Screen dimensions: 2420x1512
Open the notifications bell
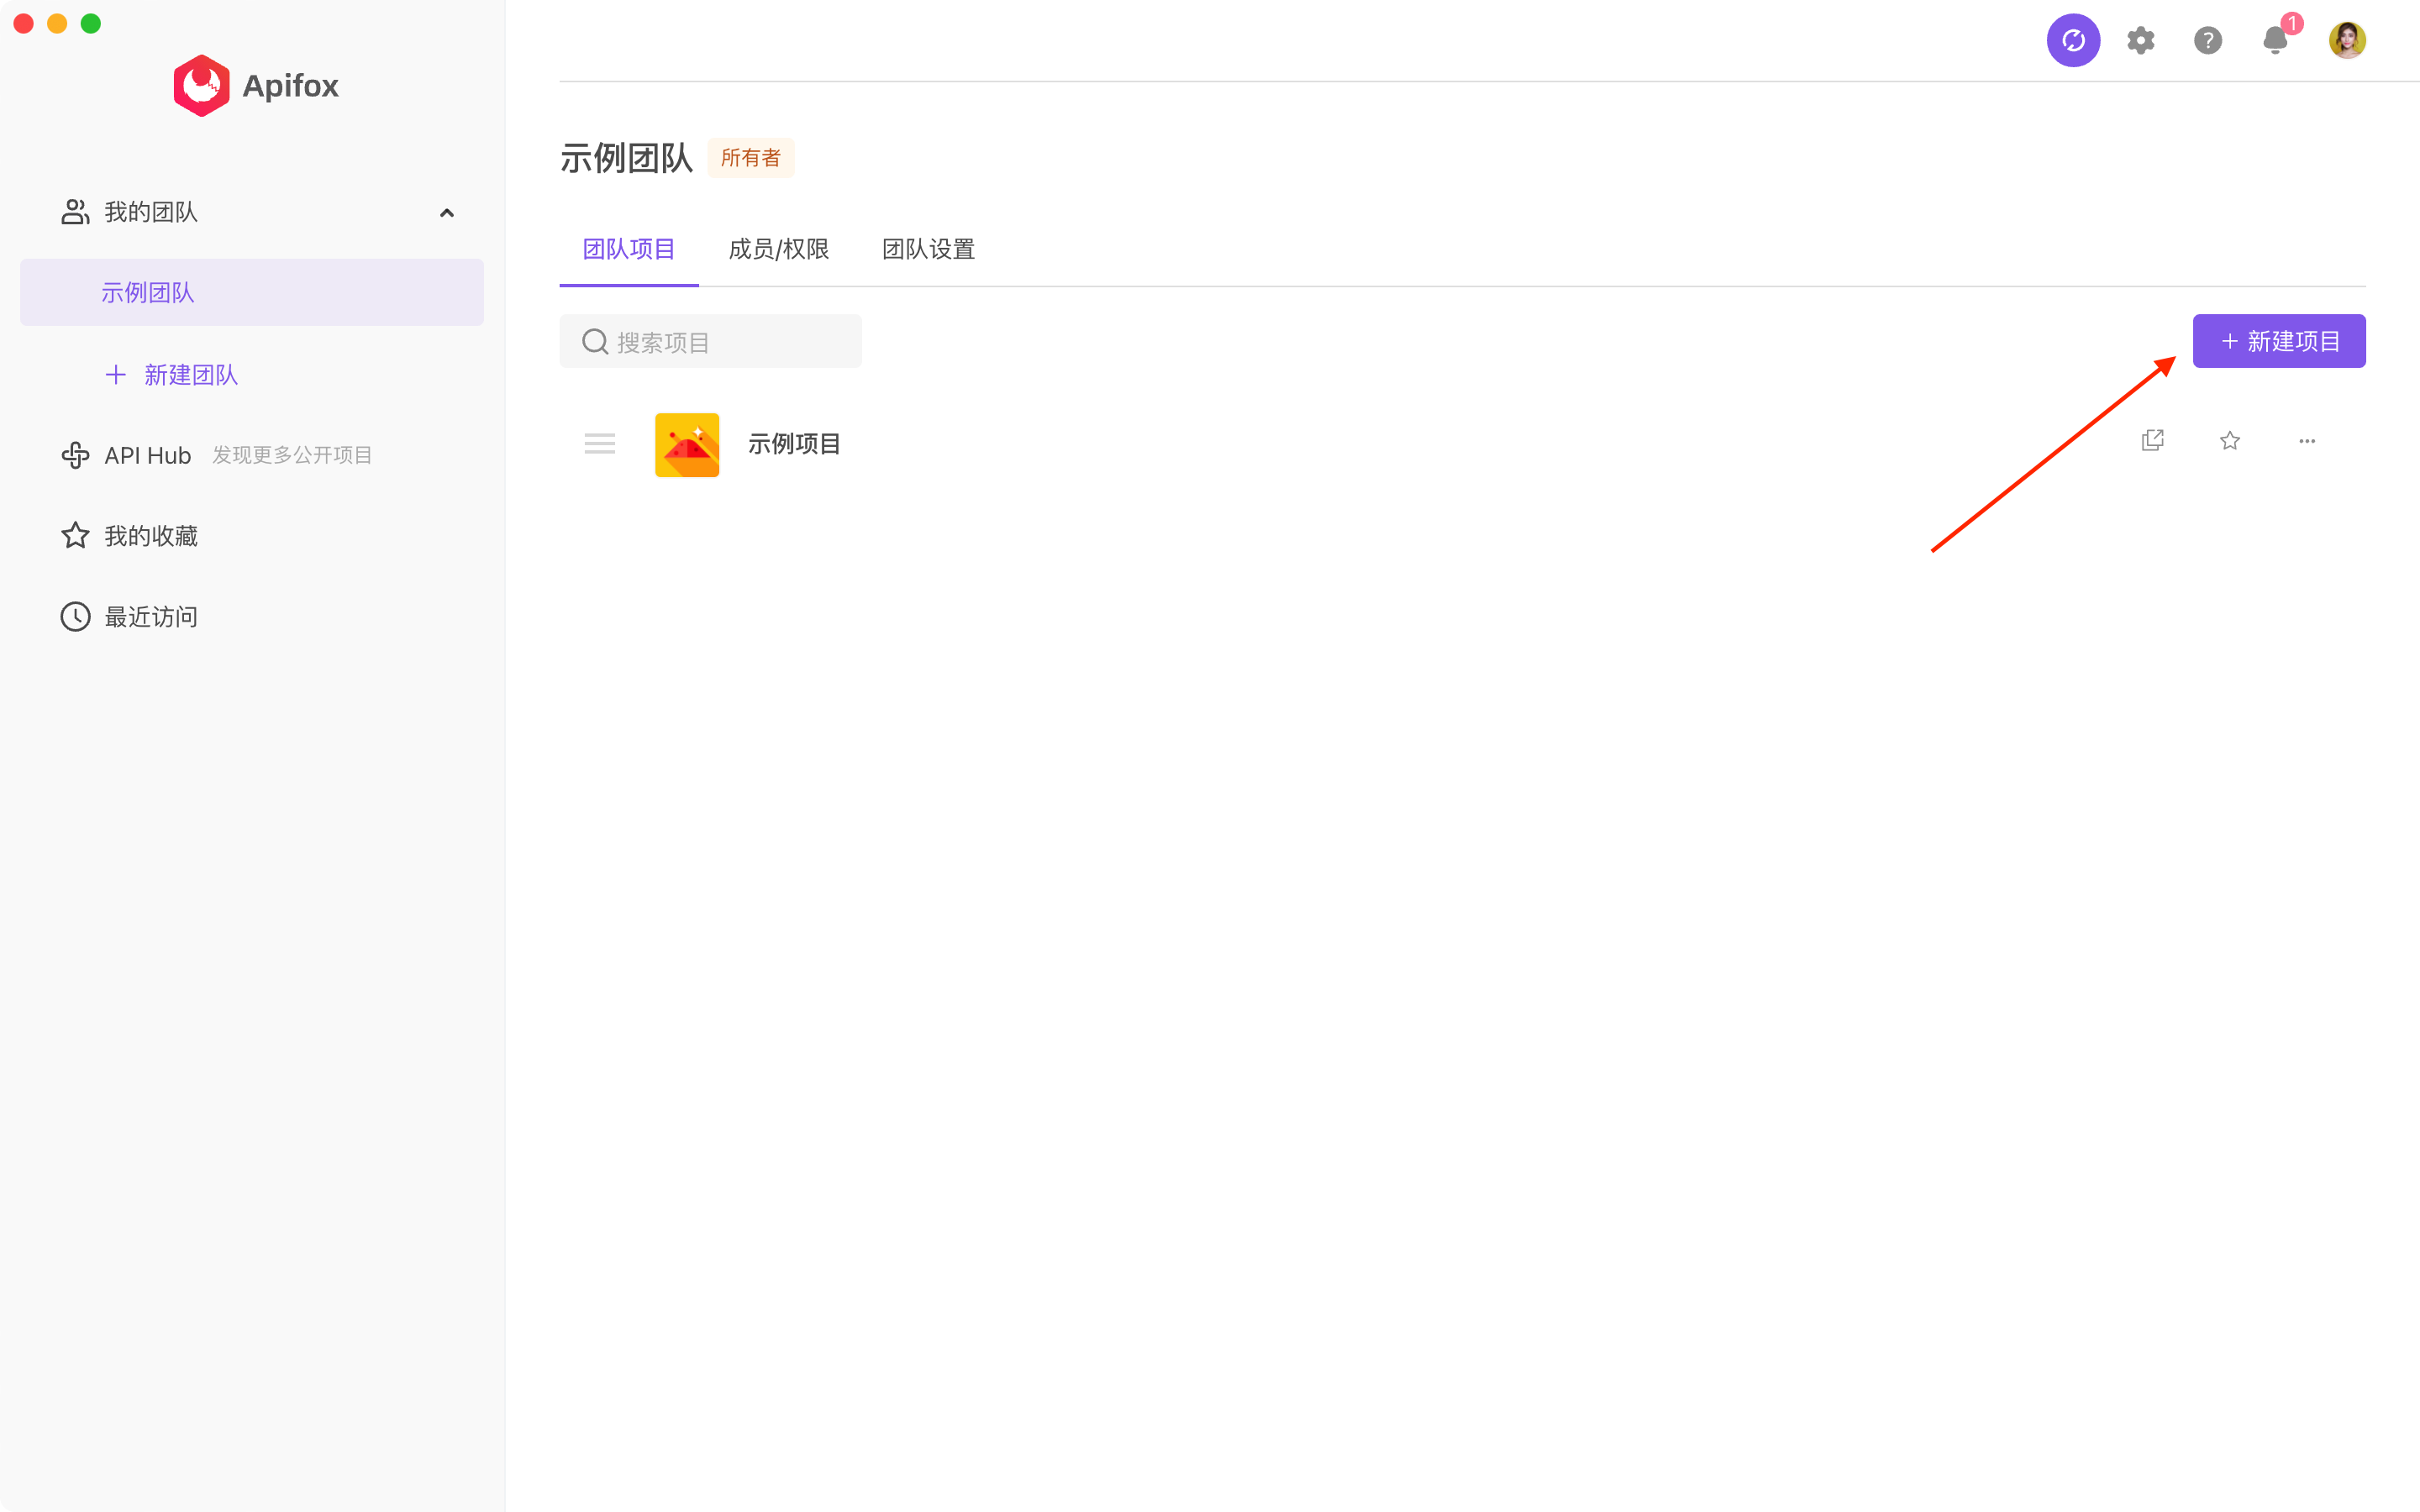pos(2275,41)
